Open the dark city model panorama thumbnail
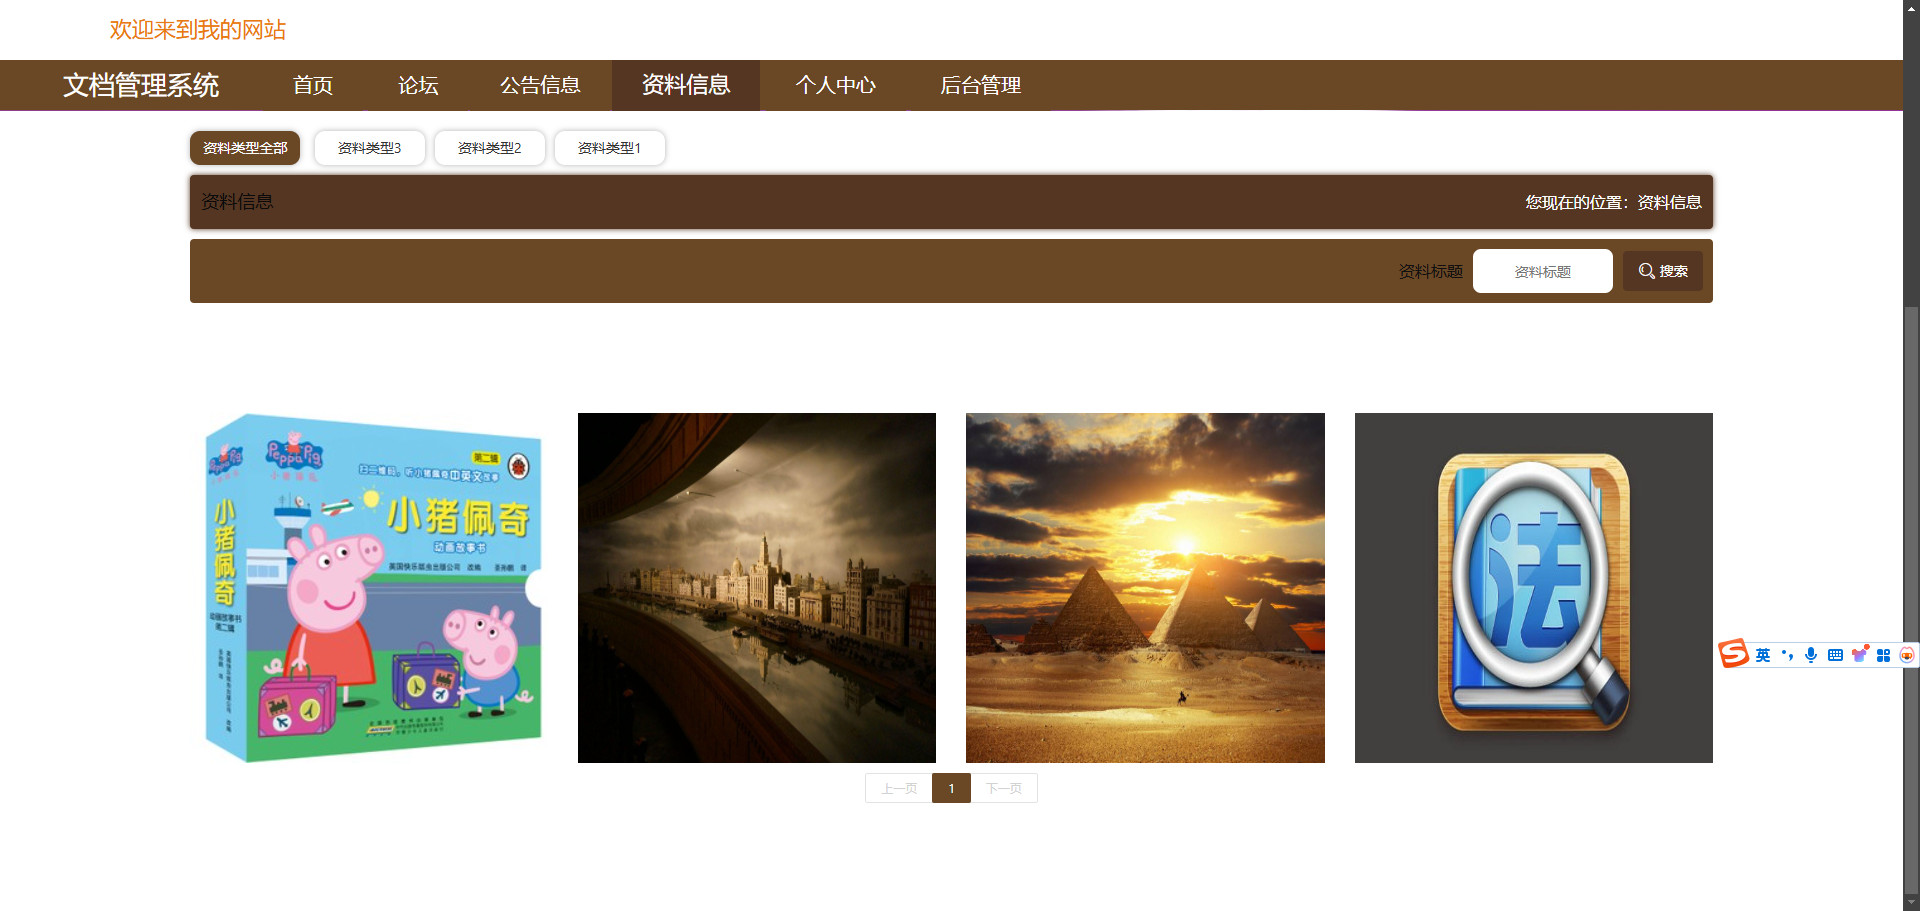The image size is (1920, 911). coord(757,588)
